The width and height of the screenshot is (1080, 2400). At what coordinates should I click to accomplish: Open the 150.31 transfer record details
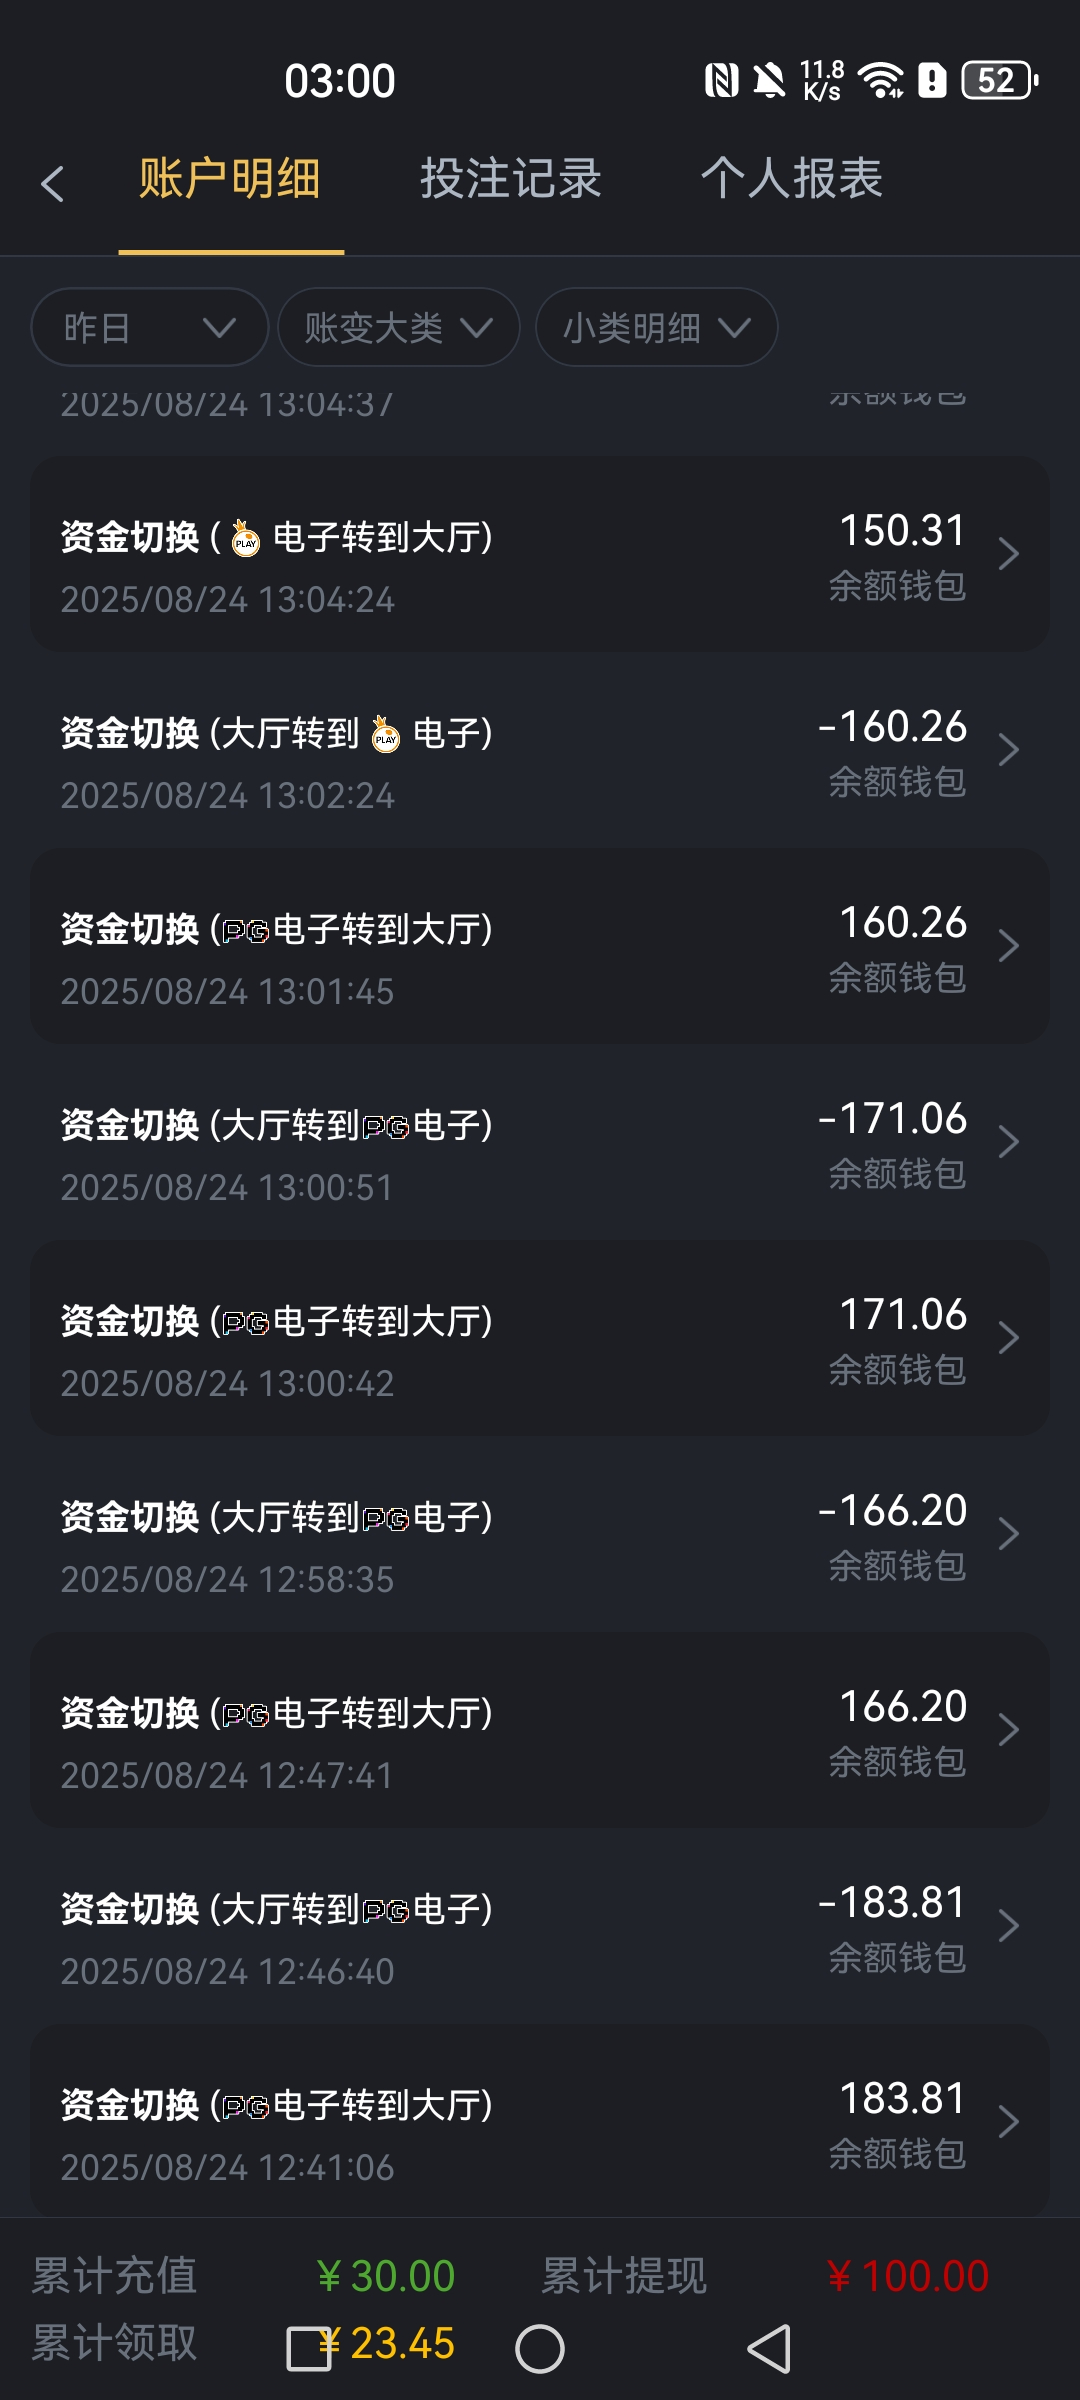[x=540, y=555]
